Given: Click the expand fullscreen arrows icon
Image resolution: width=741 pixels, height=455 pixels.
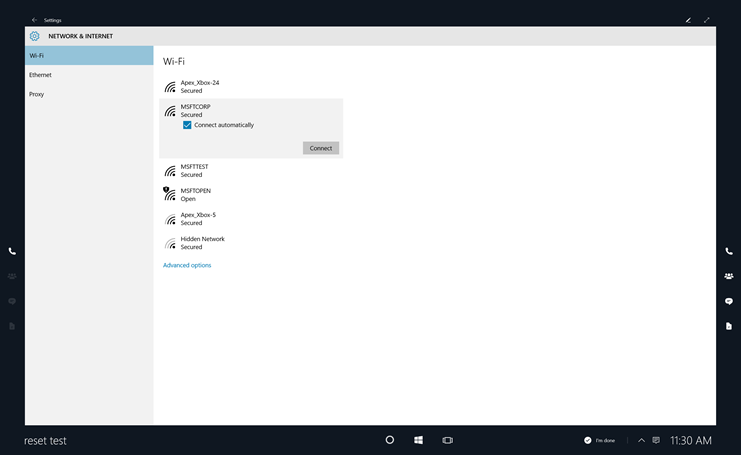Looking at the screenshot, I should coord(707,19).
